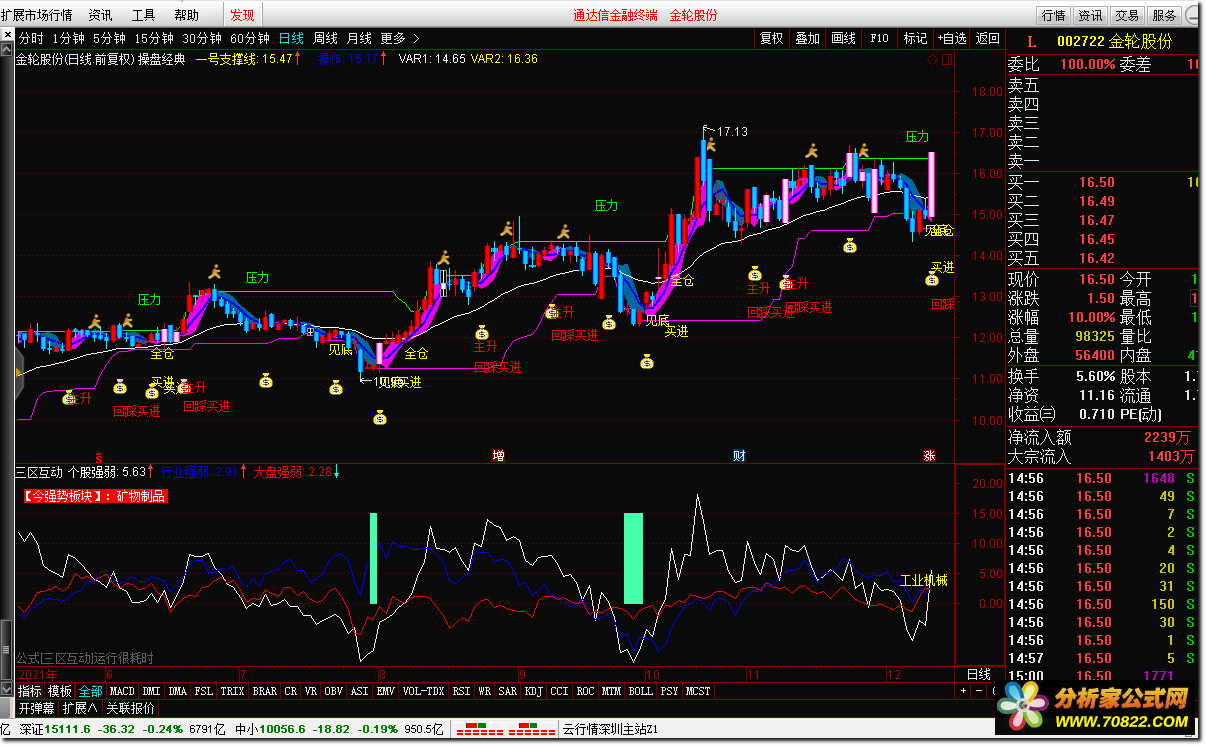Viewport: 1207px width, 746px height.
Task: Open the 帮助 menu
Action: [186, 15]
